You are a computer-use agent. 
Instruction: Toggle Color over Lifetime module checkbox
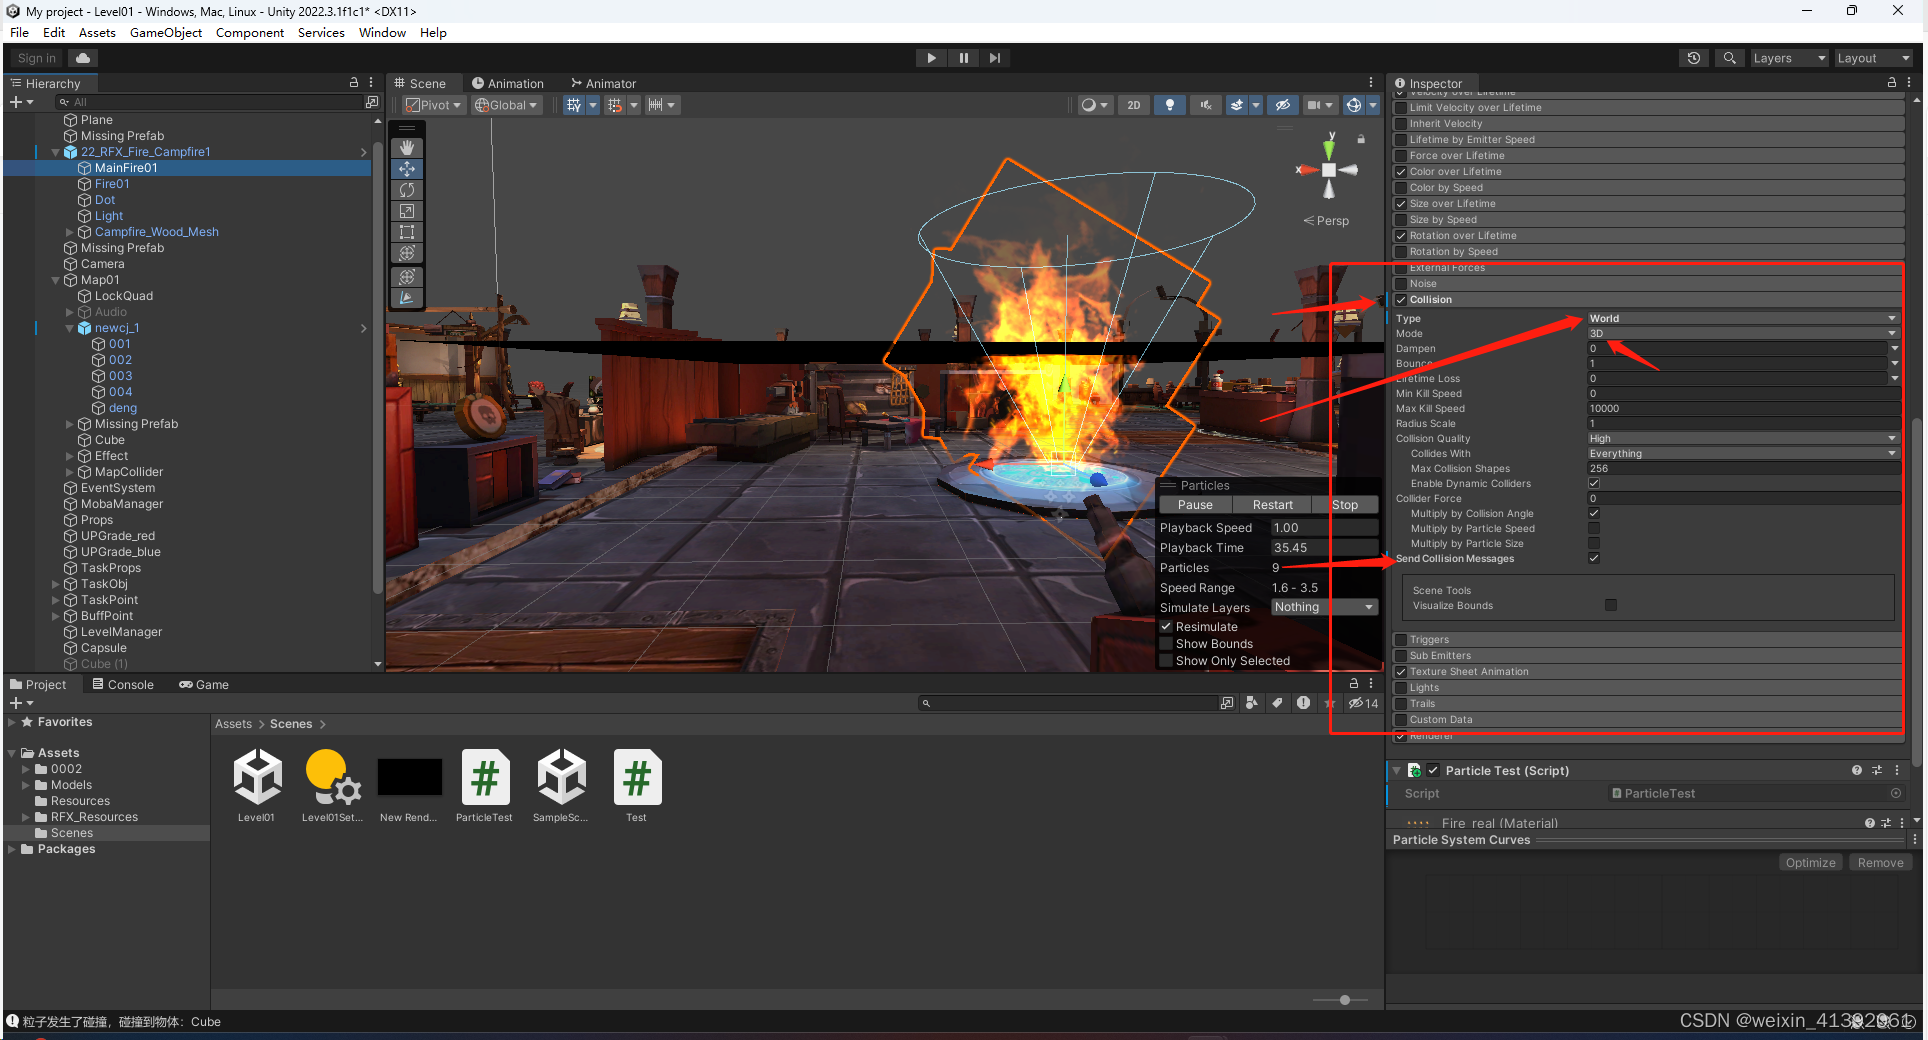(x=1401, y=172)
